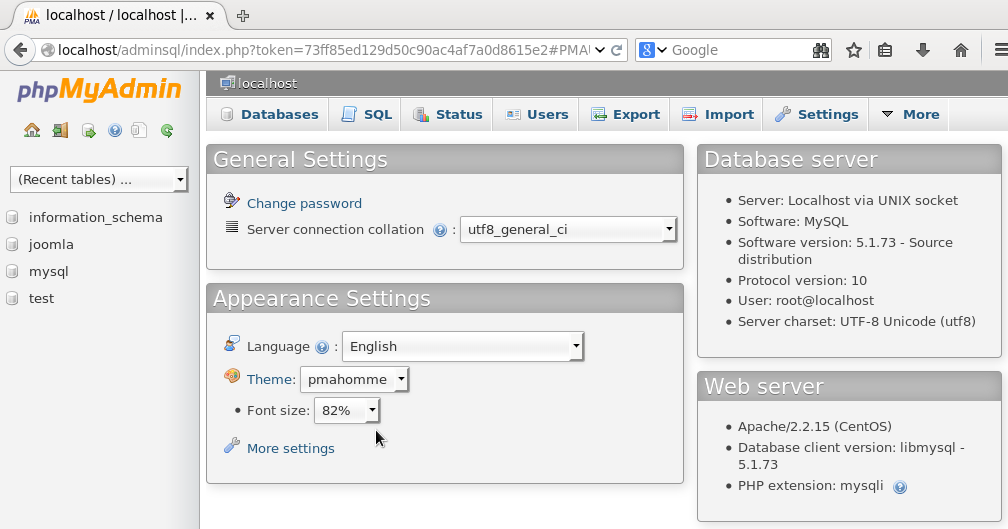Switch to the Databases tab
Image resolution: width=1008 pixels, height=529 pixels.
tap(268, 114)
